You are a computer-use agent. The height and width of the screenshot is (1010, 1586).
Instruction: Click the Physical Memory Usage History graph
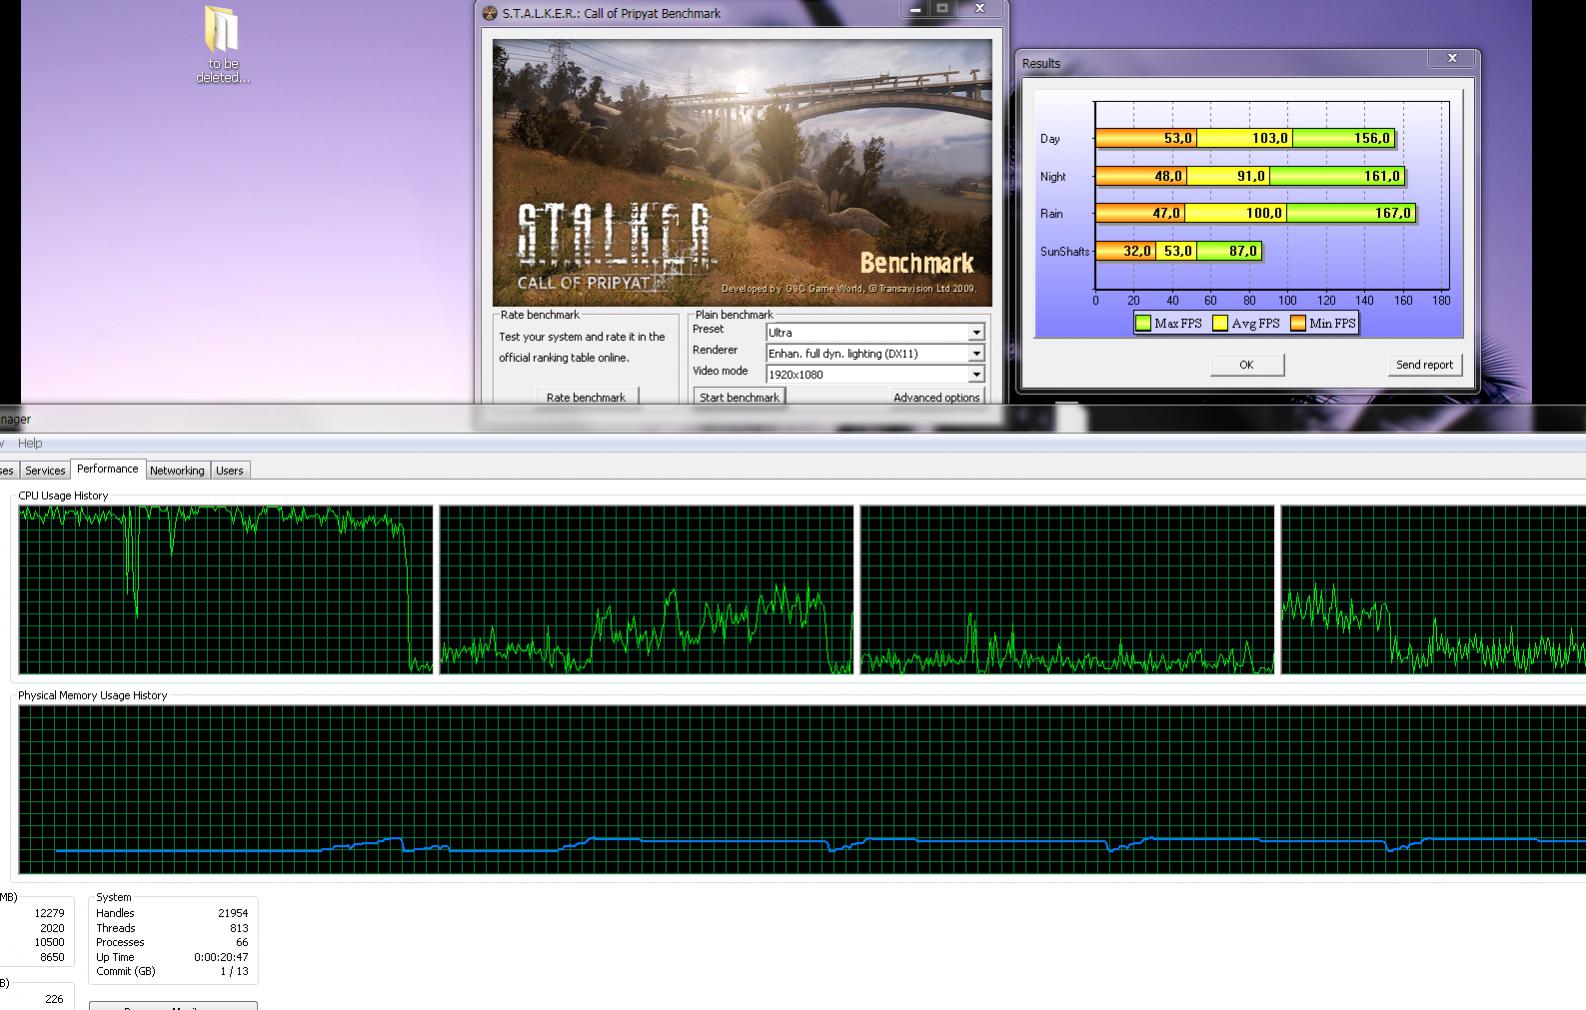click(802, 790)
